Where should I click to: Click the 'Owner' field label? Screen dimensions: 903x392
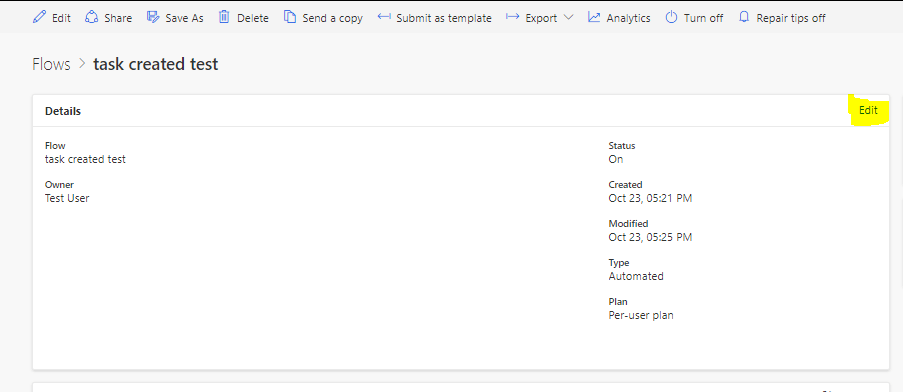point(59,185)
